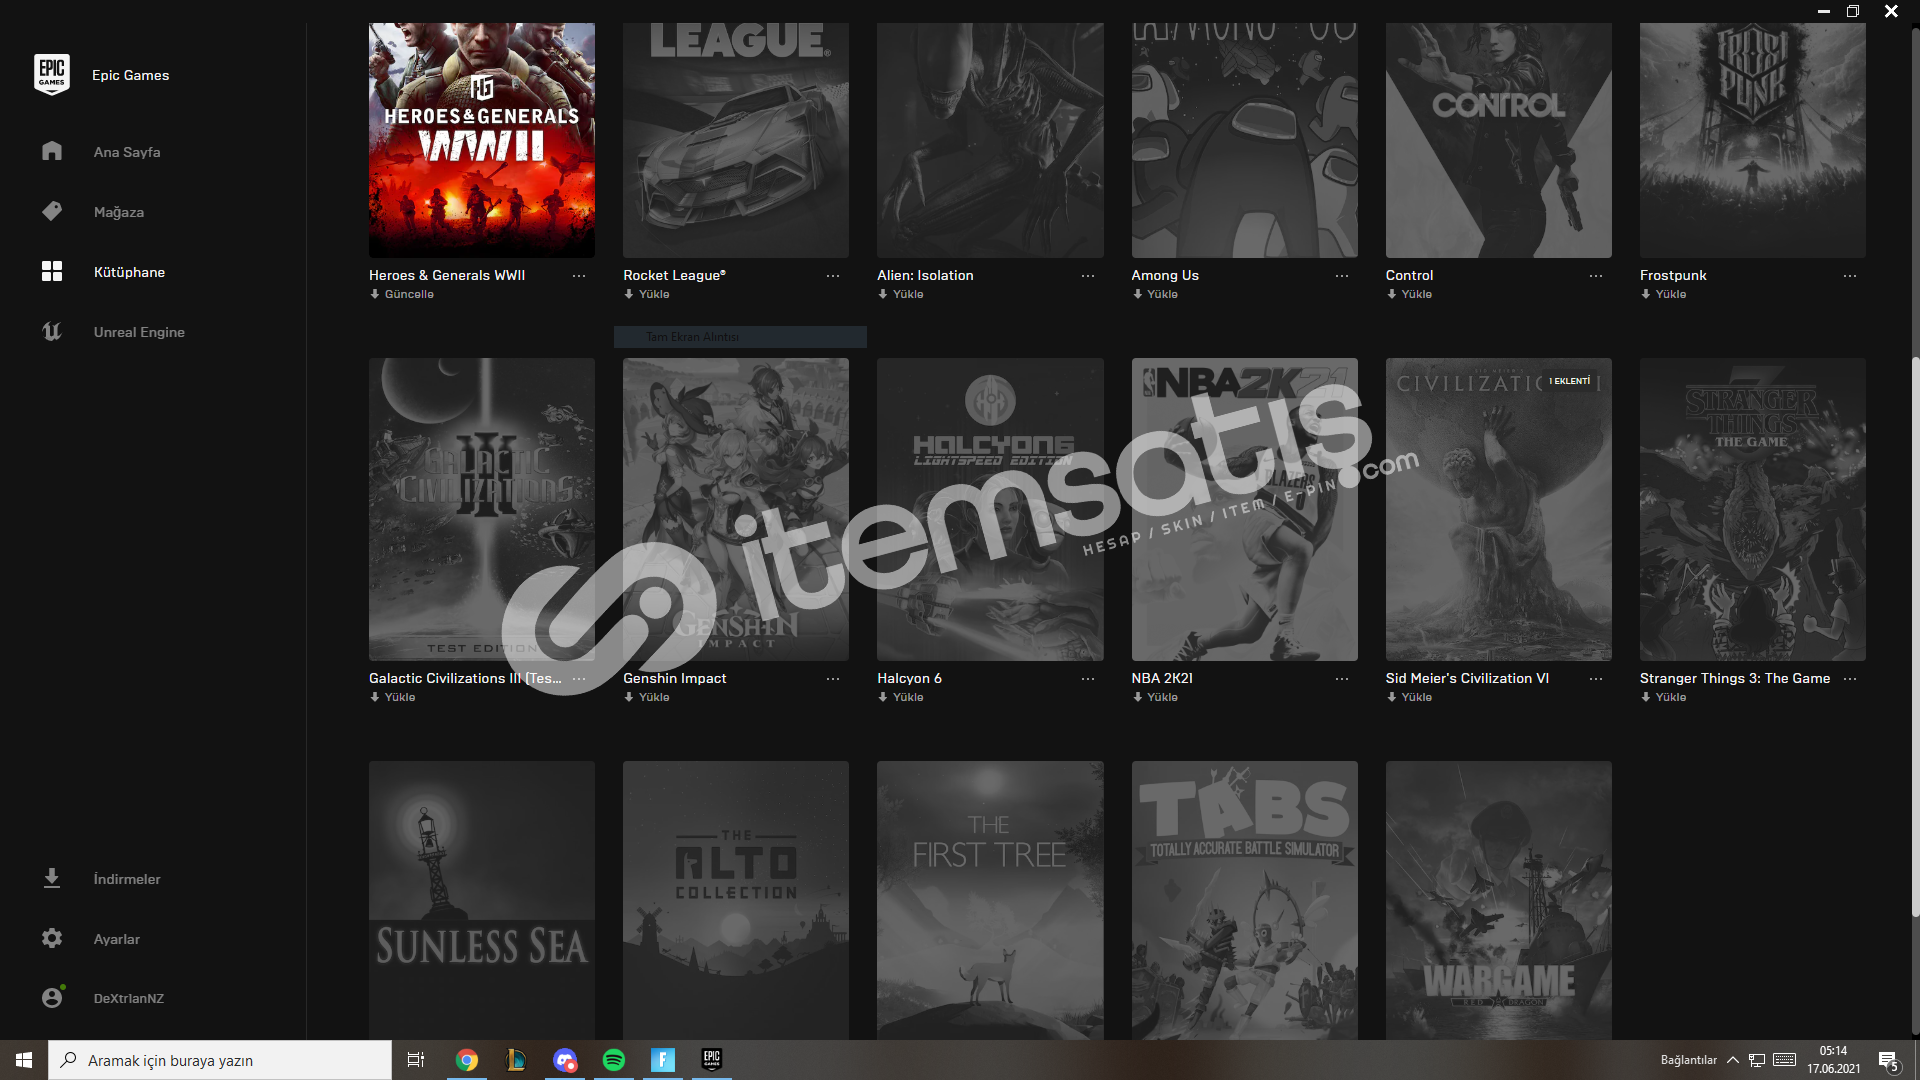Open Ana Sayfa home icon
Image resolution: width=1920 pixels, height=1080 pixels.
[52, 151]
